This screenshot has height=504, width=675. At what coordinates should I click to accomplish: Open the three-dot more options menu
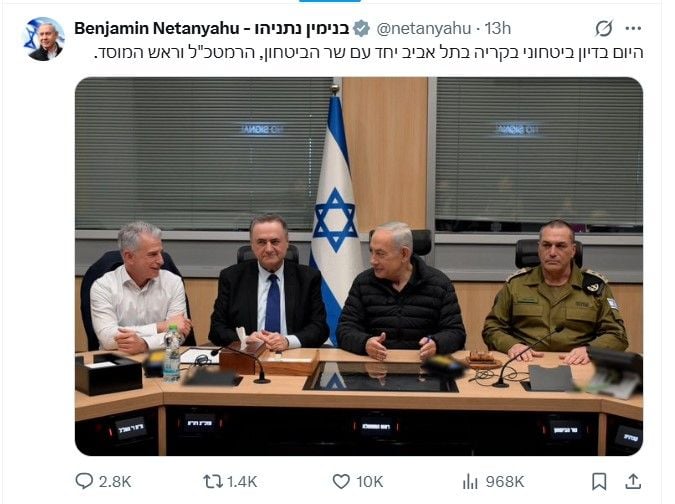[633, 28]
